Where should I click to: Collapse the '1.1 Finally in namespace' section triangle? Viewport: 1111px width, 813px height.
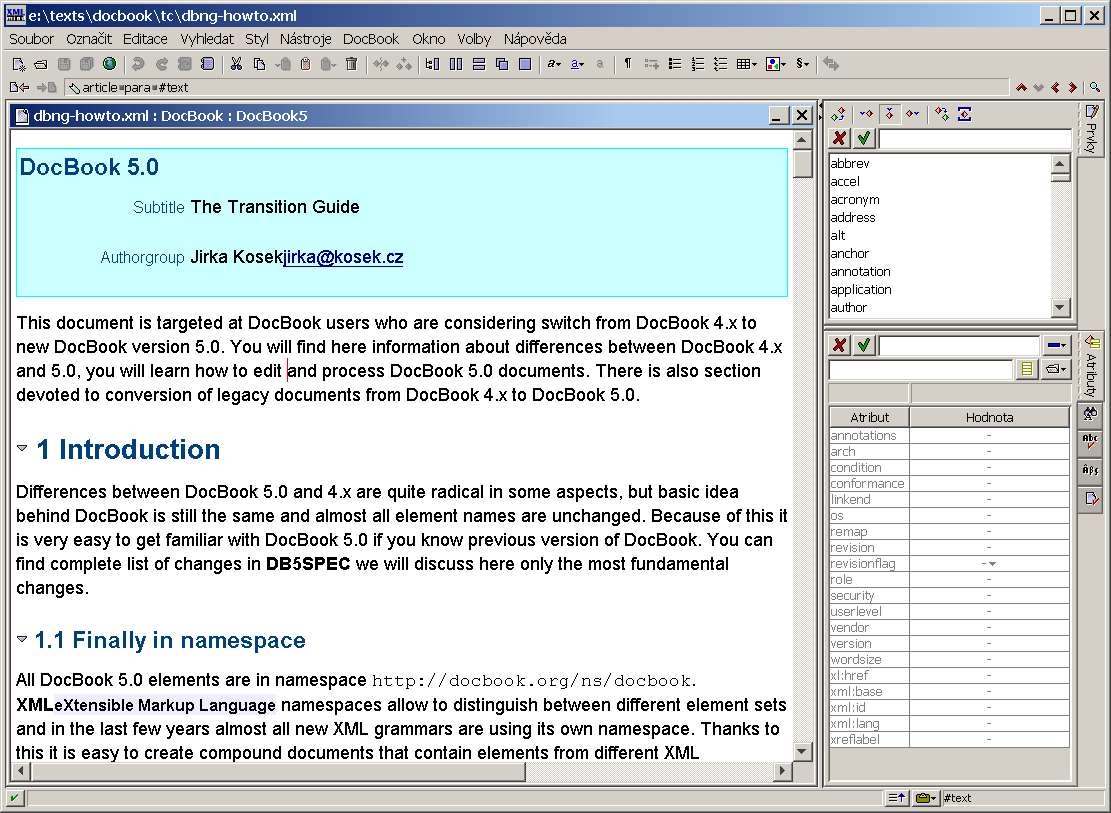[x=22, y=640]
